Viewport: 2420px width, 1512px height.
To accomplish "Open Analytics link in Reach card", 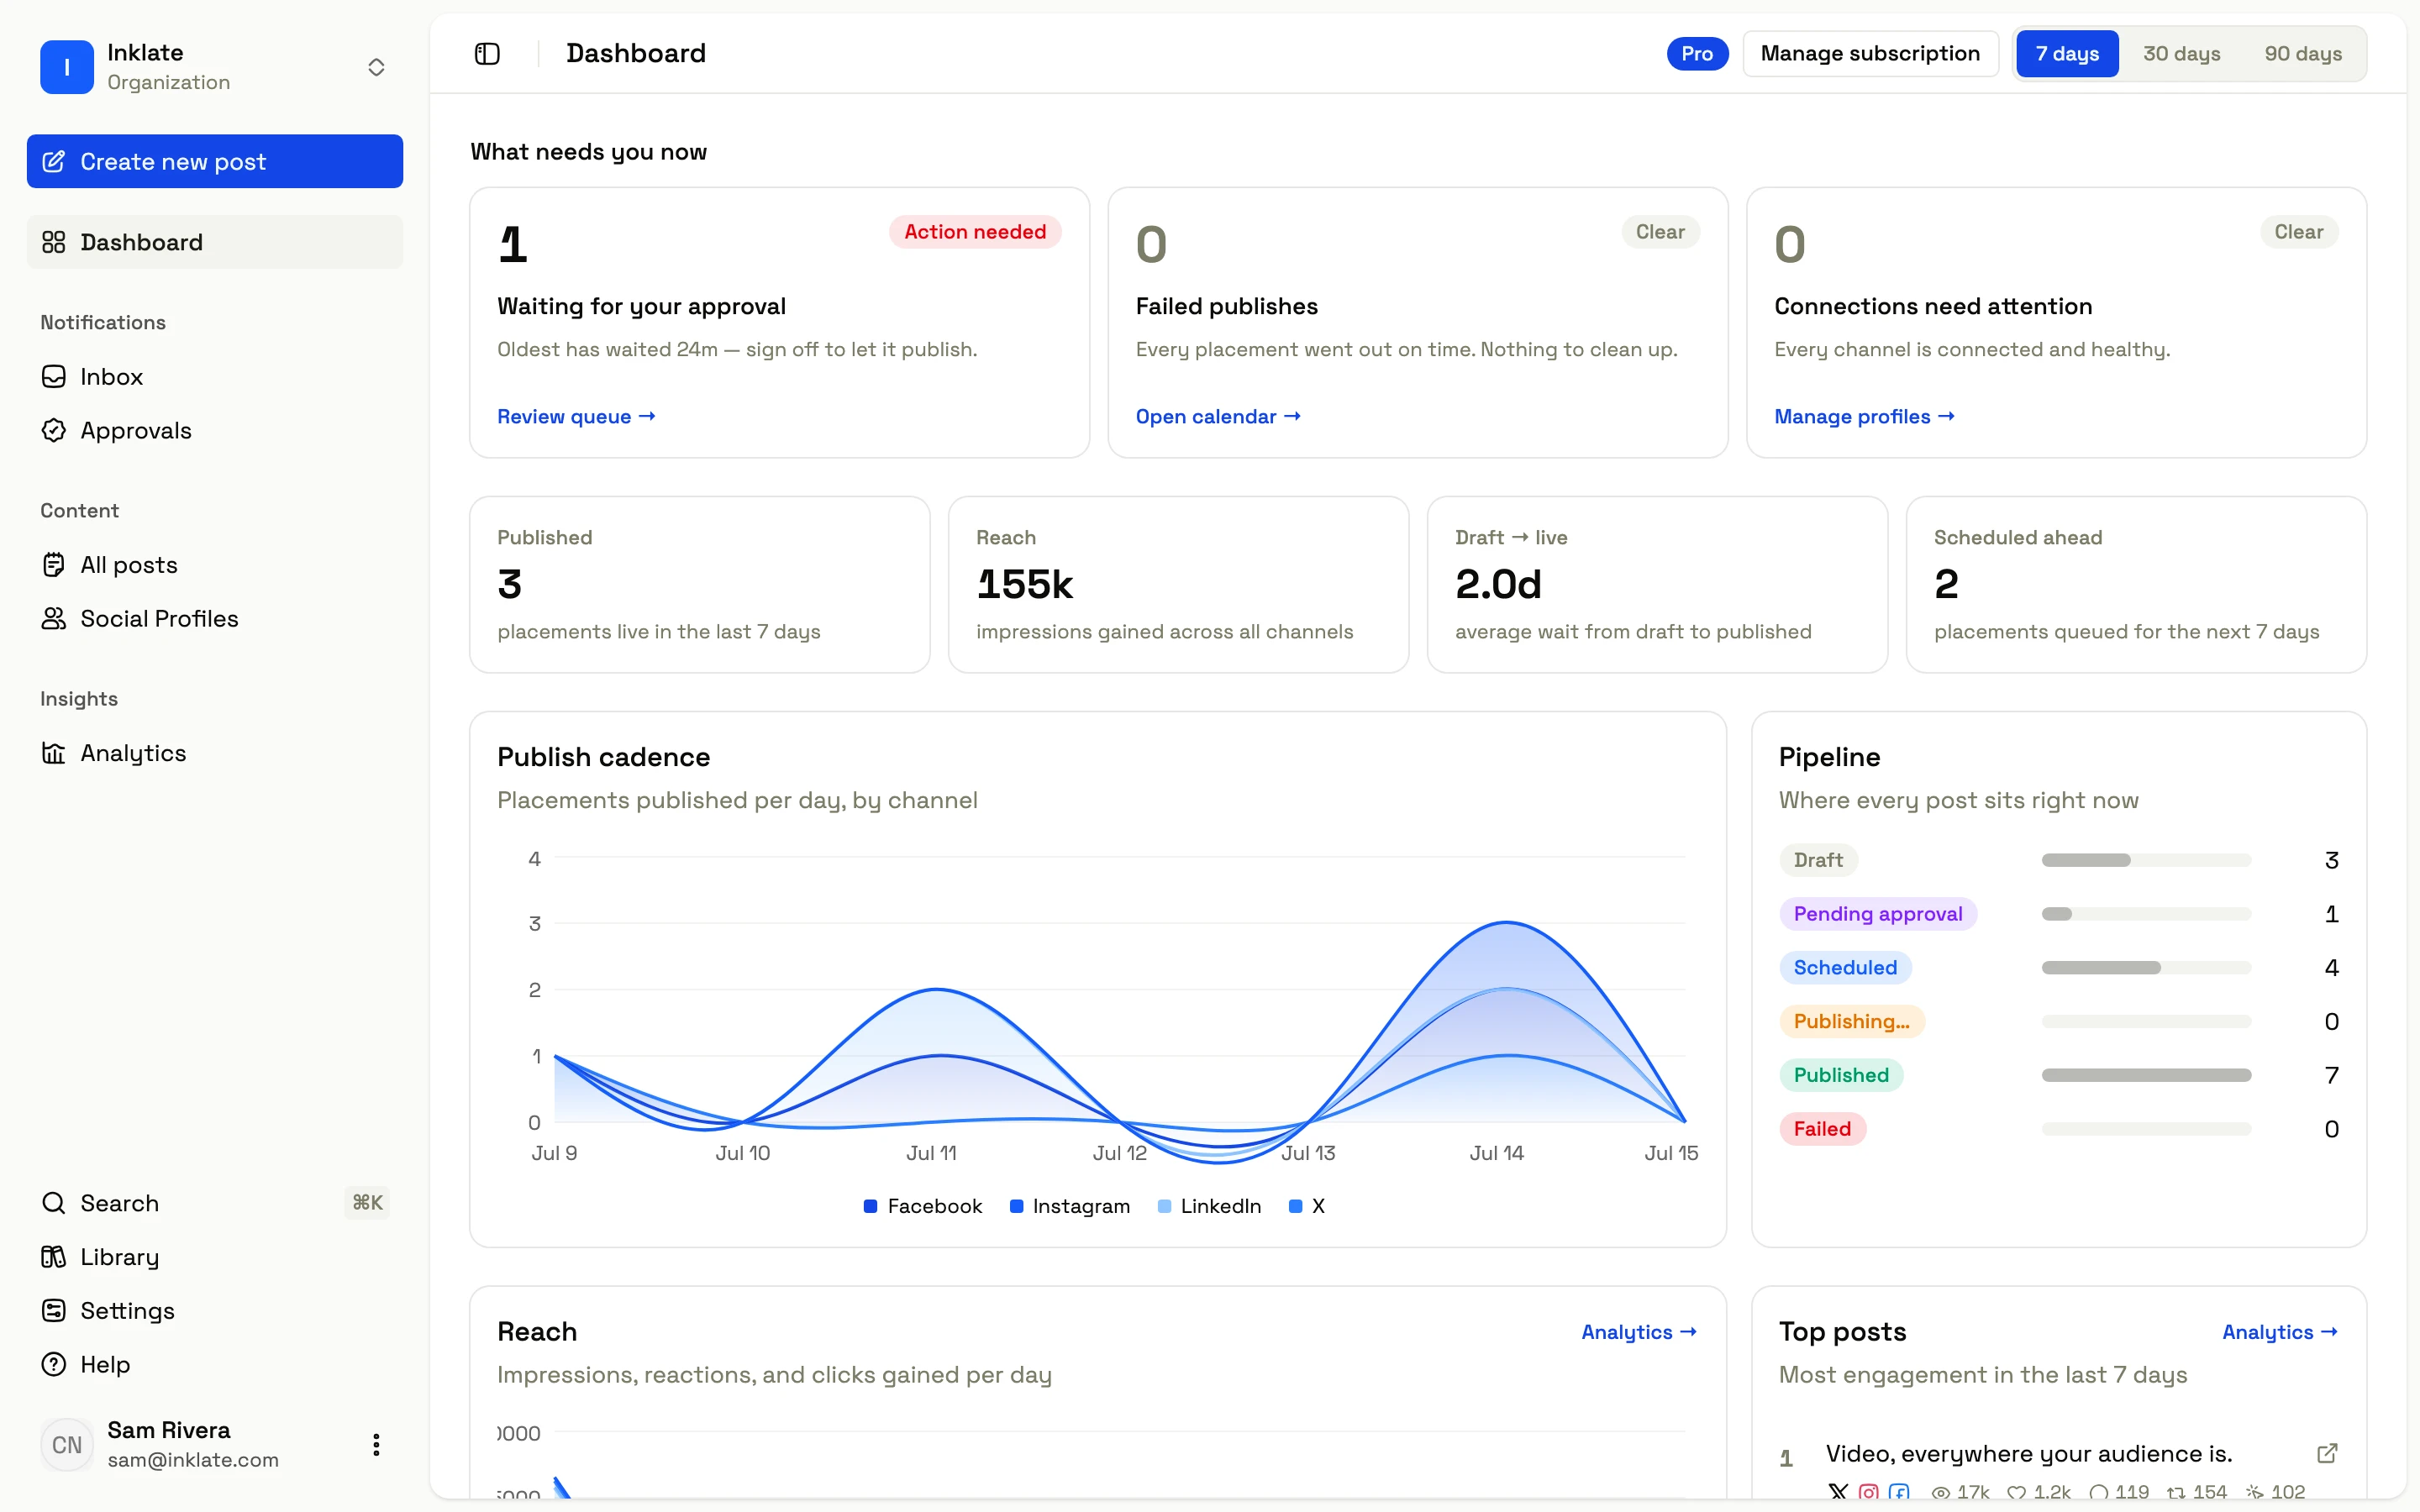I will (x=1639, y=1332).
